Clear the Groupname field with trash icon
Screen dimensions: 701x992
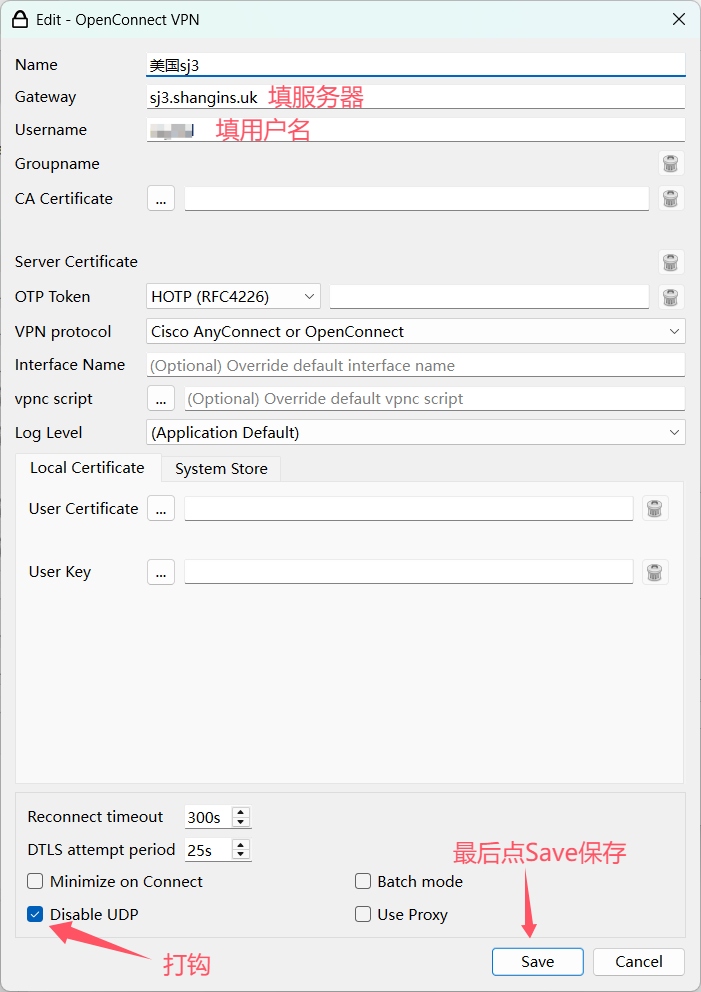(x=671, y=164)
